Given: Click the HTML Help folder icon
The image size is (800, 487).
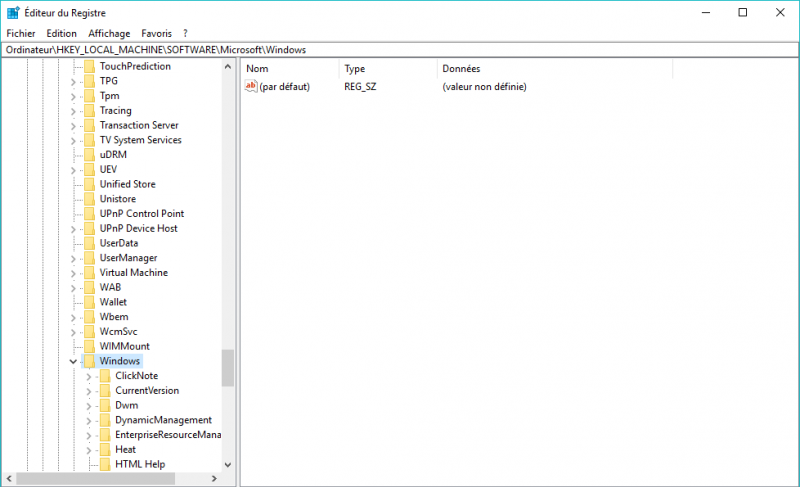Looking at the screenshot, I should click(105, 465).
